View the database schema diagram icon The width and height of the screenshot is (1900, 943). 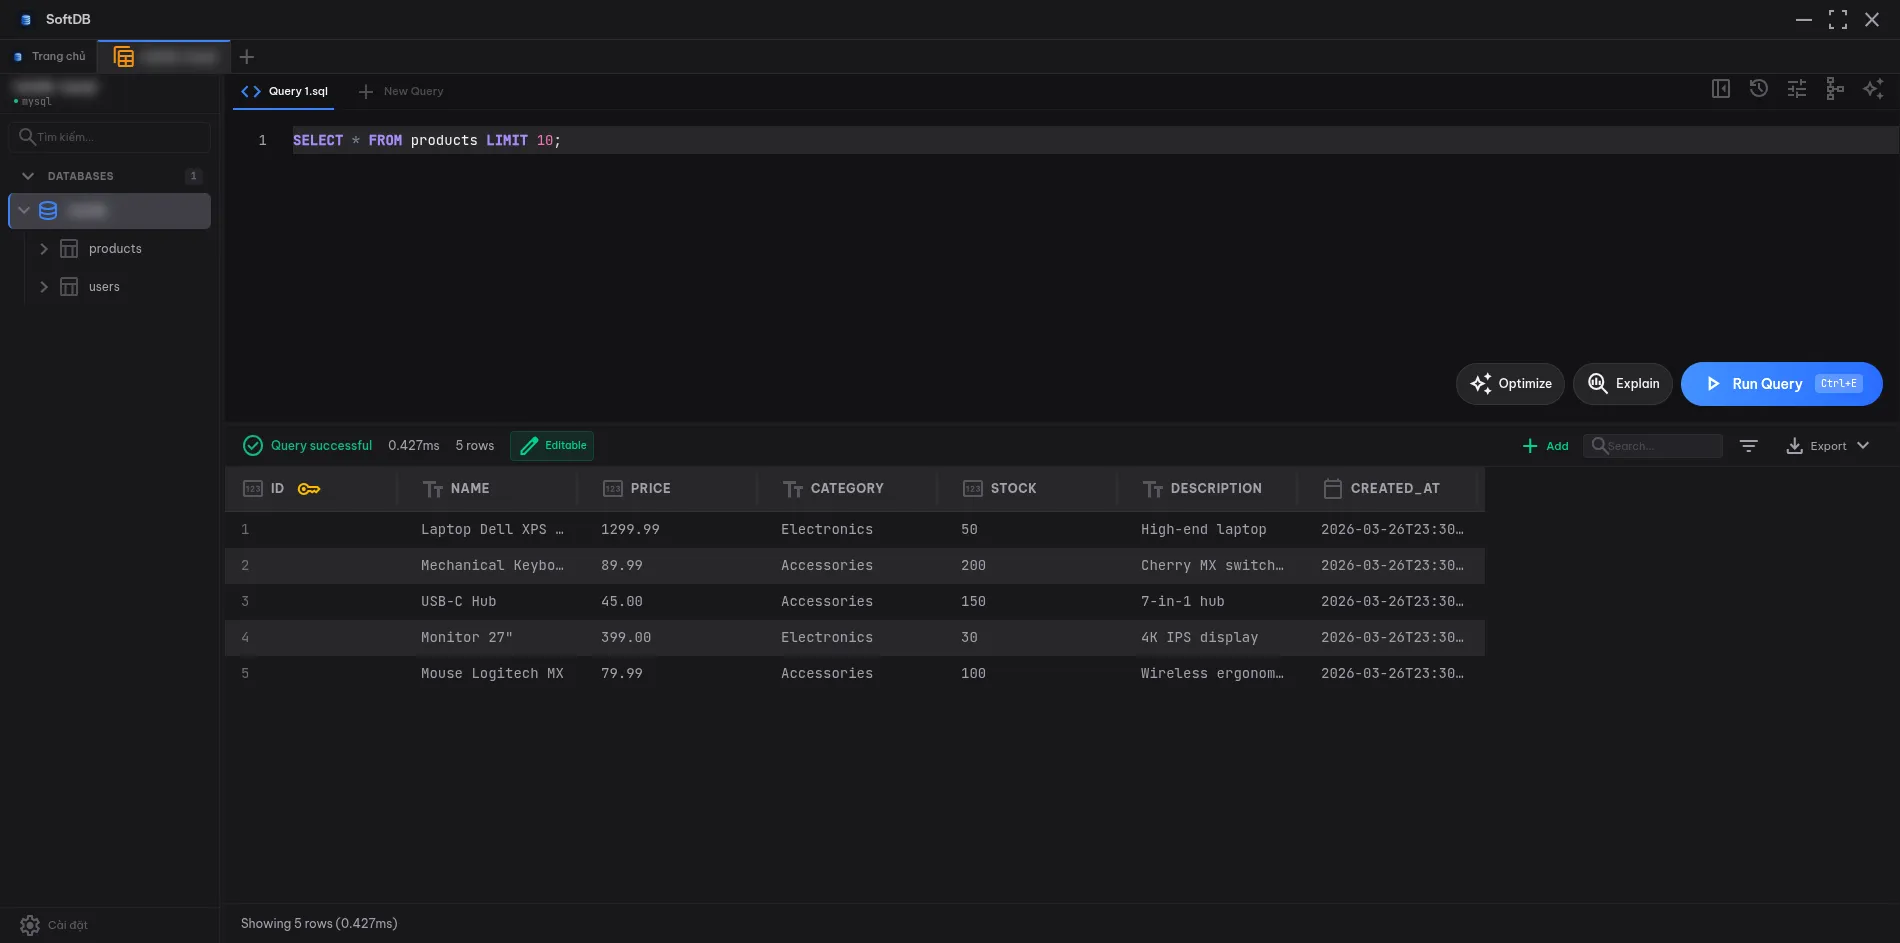point(1835,88)
